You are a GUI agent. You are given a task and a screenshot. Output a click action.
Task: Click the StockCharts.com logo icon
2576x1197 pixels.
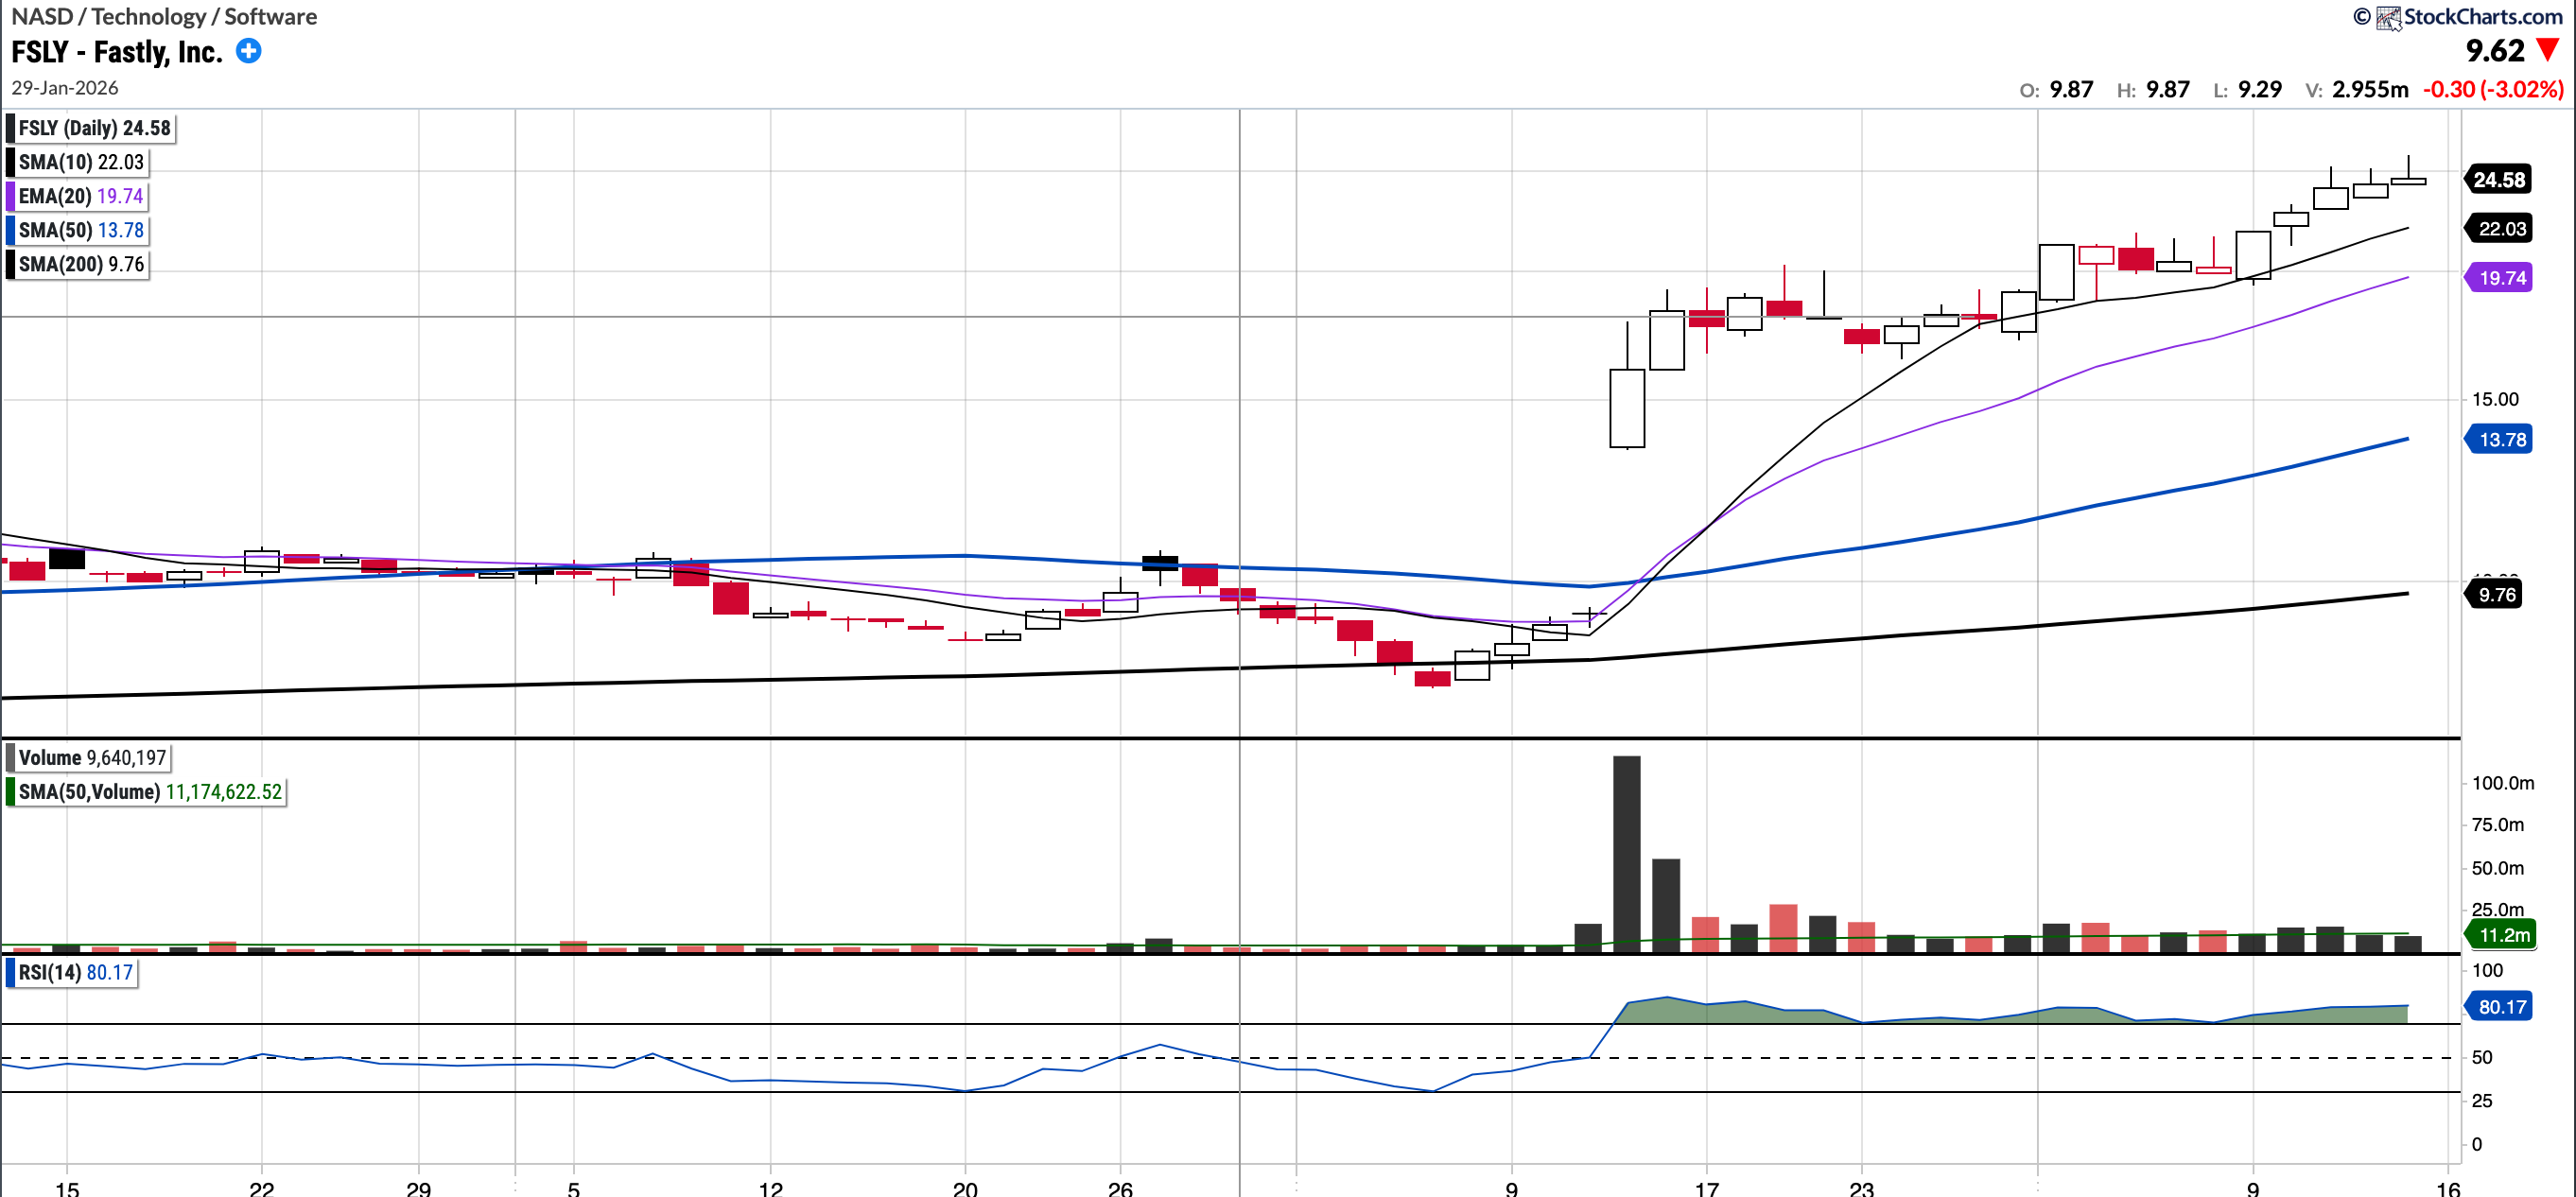[x=2388, y=17]
